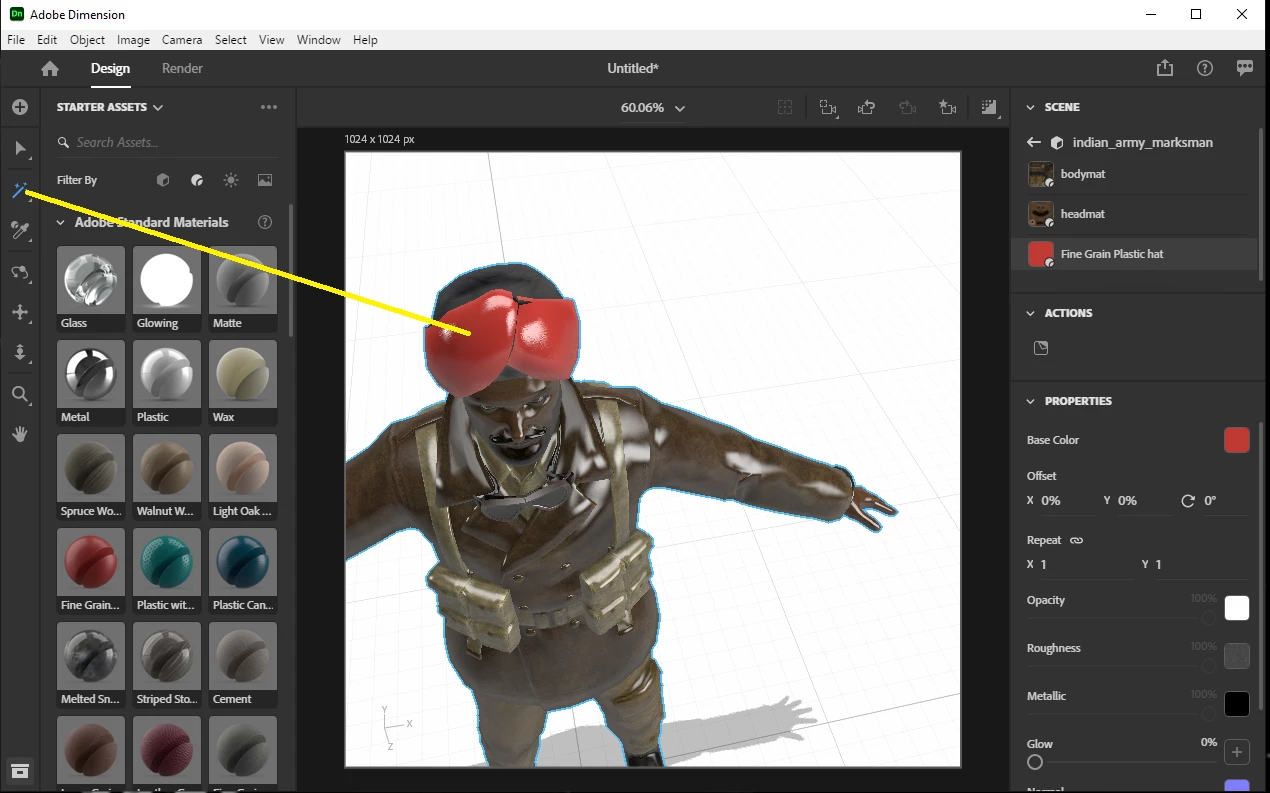Open the Object menu

[87, 40]
